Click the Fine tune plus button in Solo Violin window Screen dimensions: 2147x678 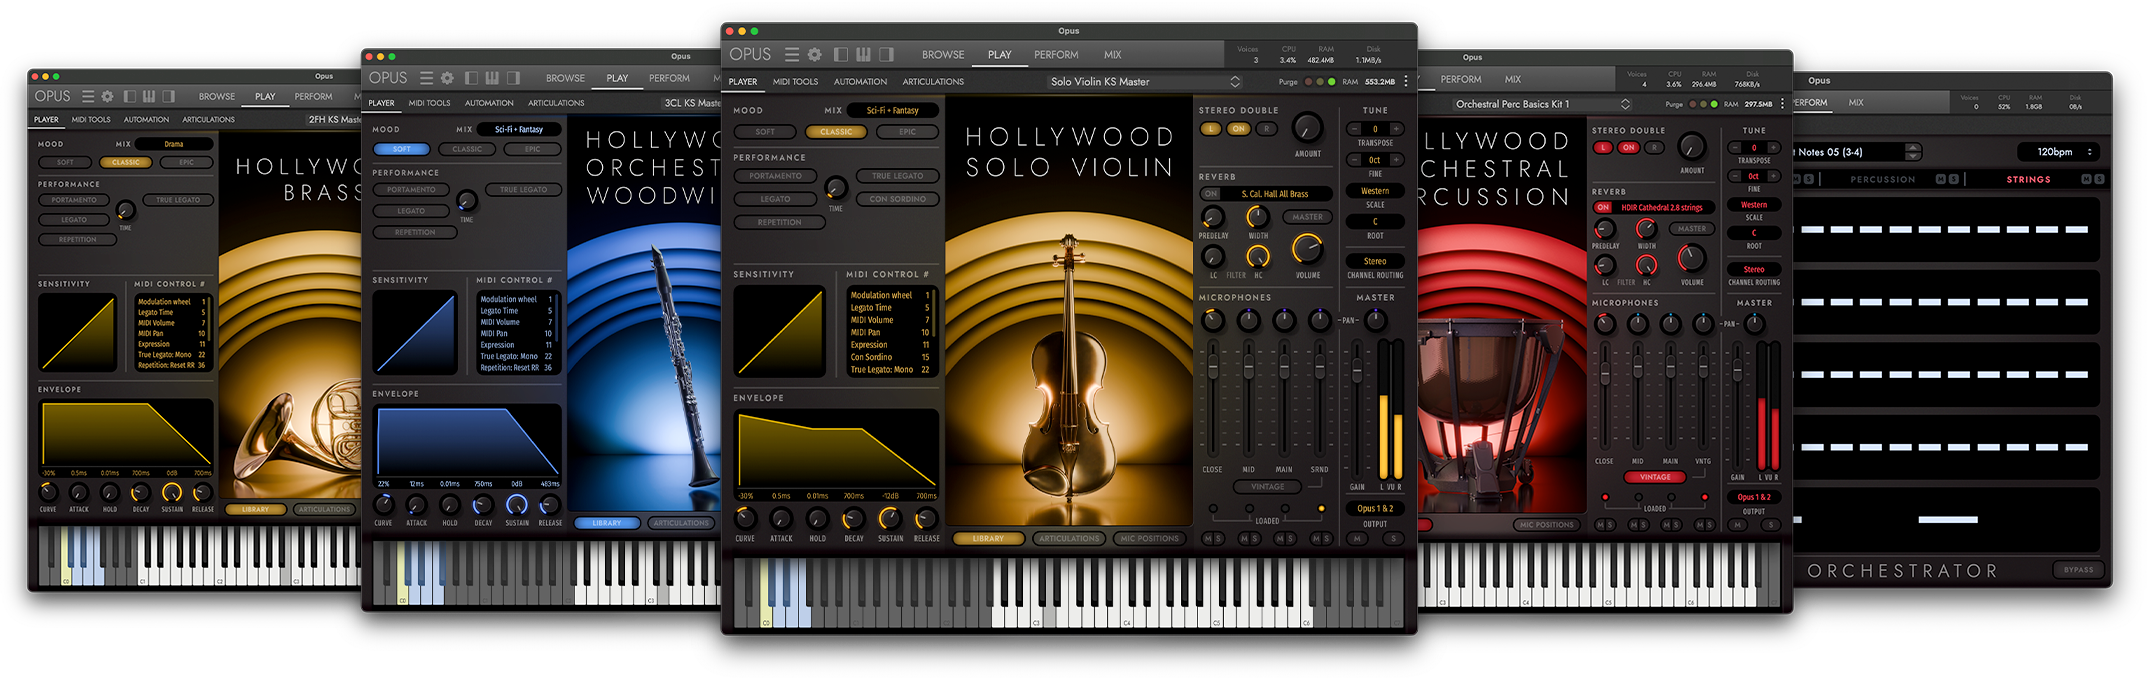point(1396,160)
